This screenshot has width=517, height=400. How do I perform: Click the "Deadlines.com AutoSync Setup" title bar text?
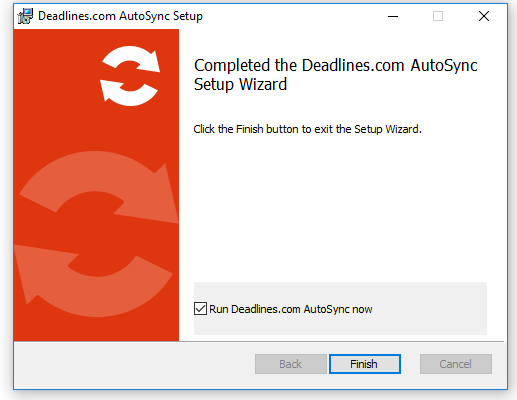click(x=120, y=16)
